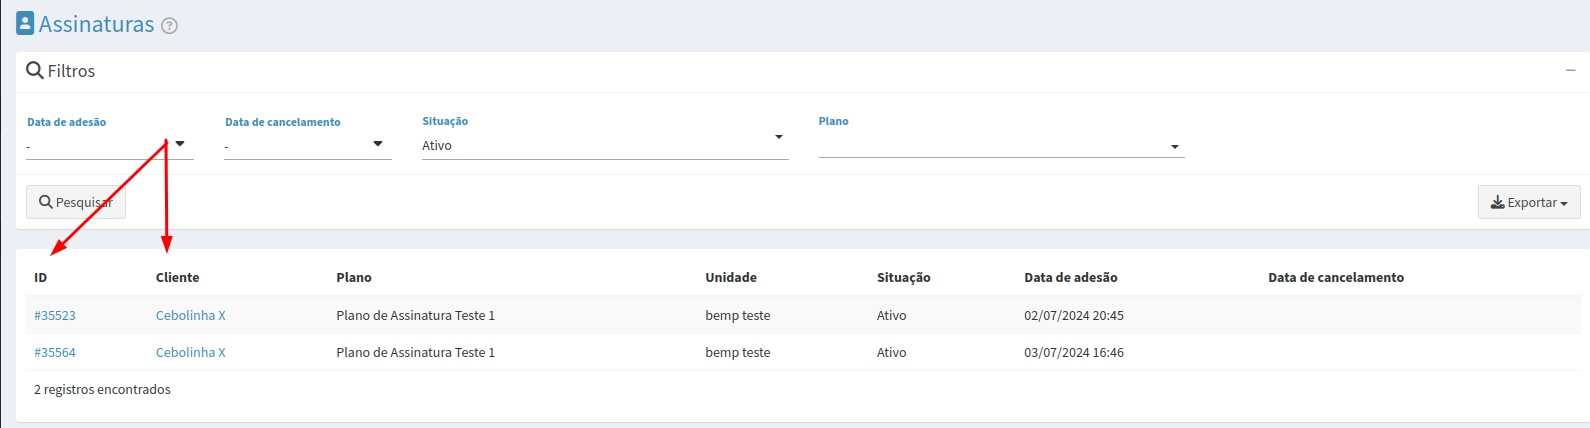Click the Situação column header
The width and height of the screenshot is (1590, 428).
tap(904, 277)
